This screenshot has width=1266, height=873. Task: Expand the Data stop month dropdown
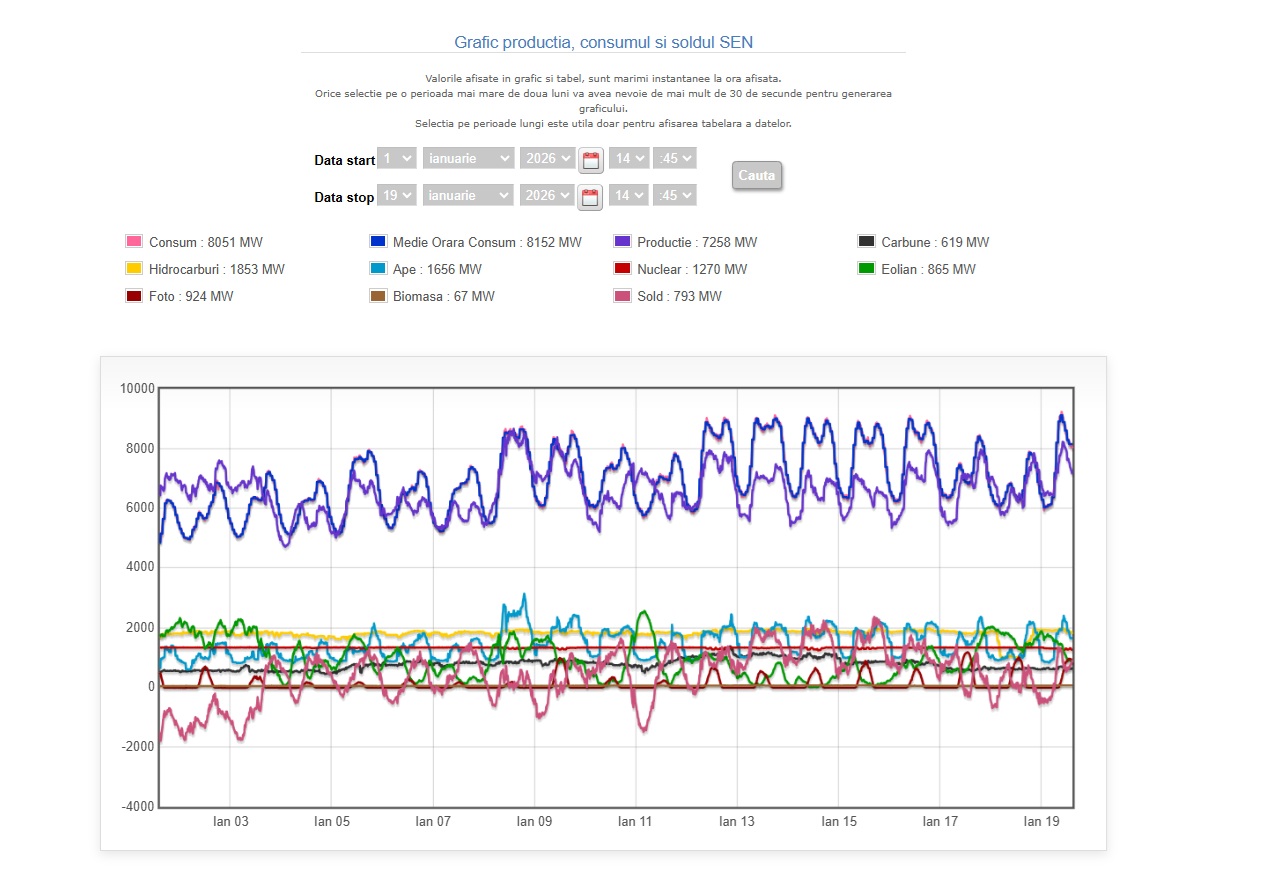click(468, 195)
